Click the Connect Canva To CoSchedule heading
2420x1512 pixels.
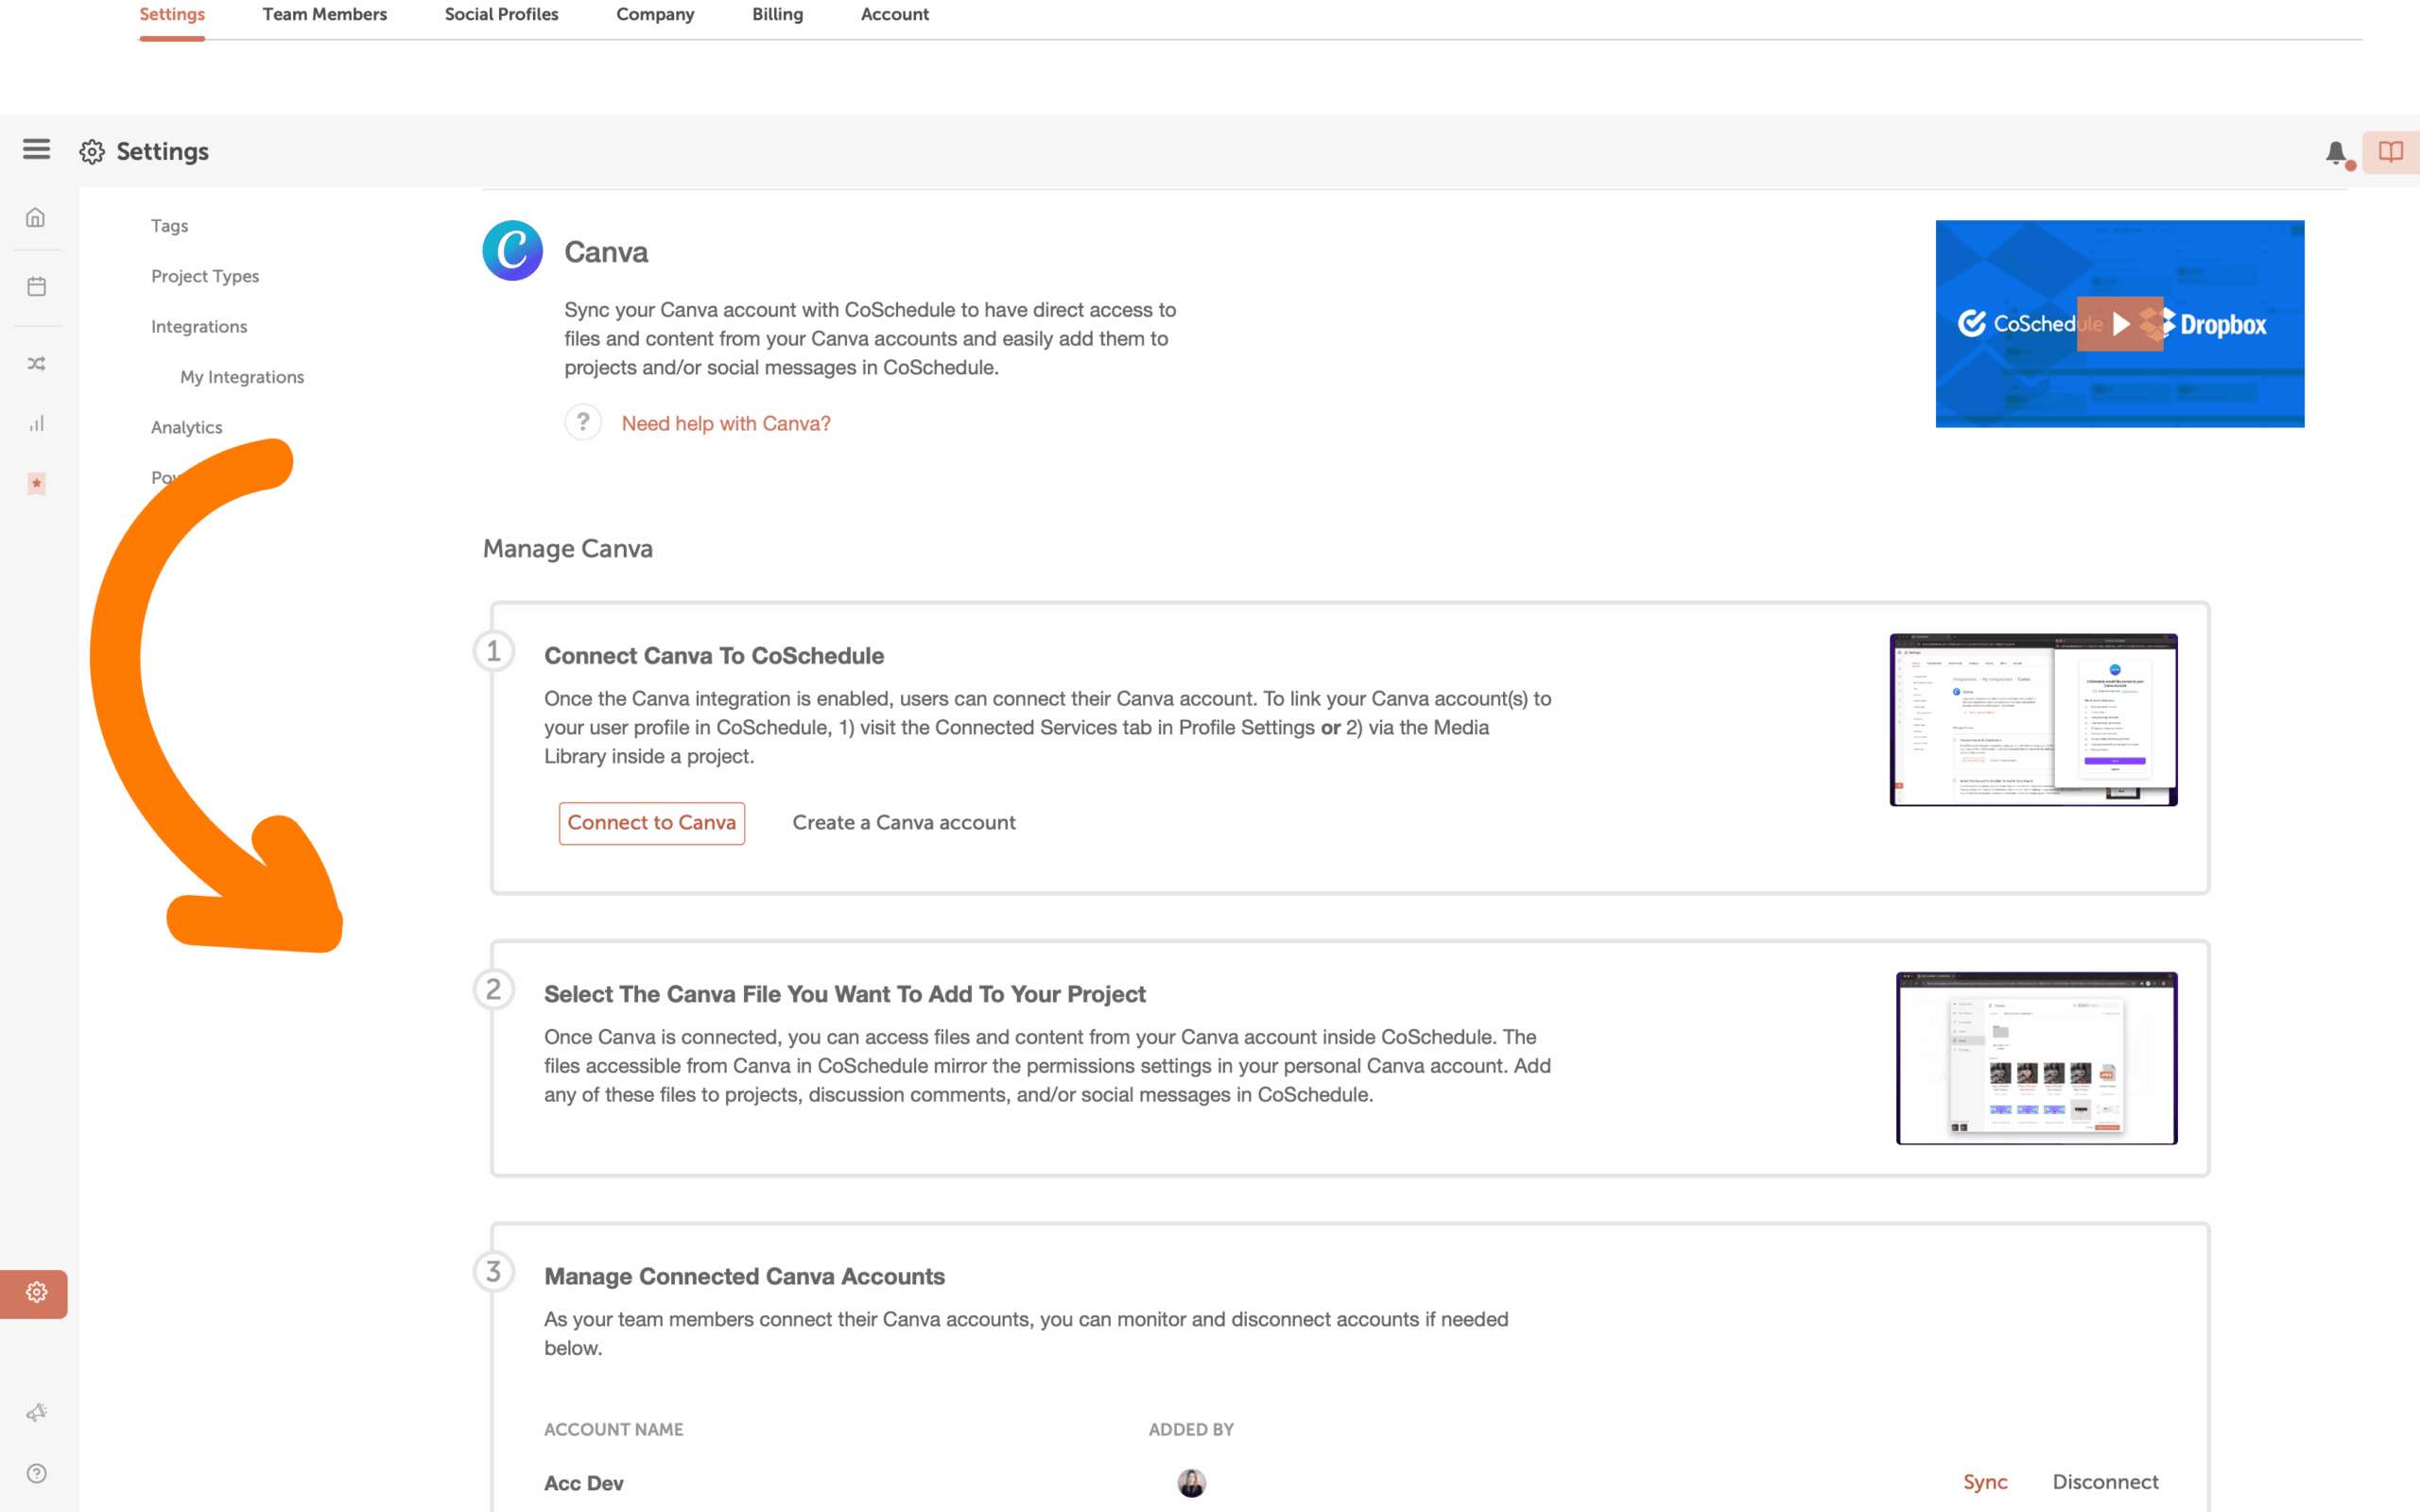click(x=714, y=656)
